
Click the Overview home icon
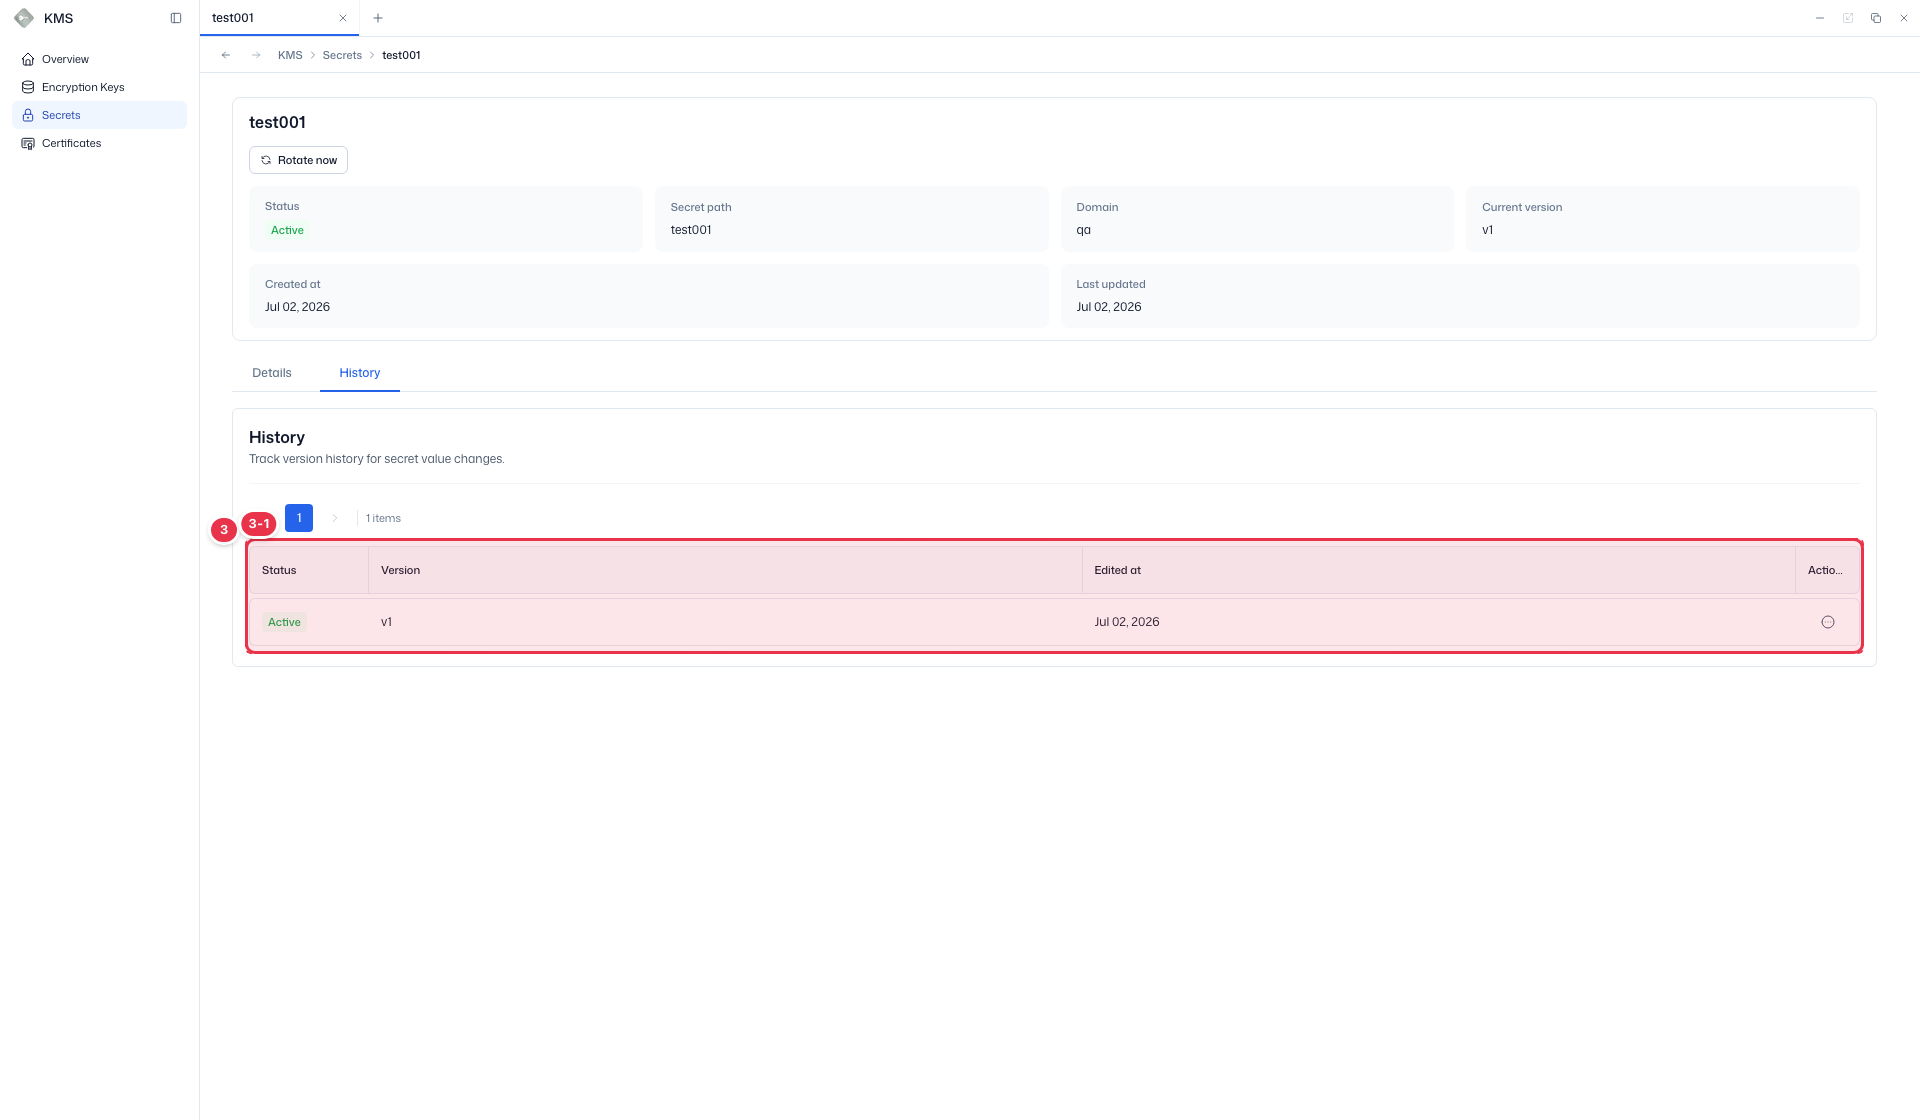(28, 59)
